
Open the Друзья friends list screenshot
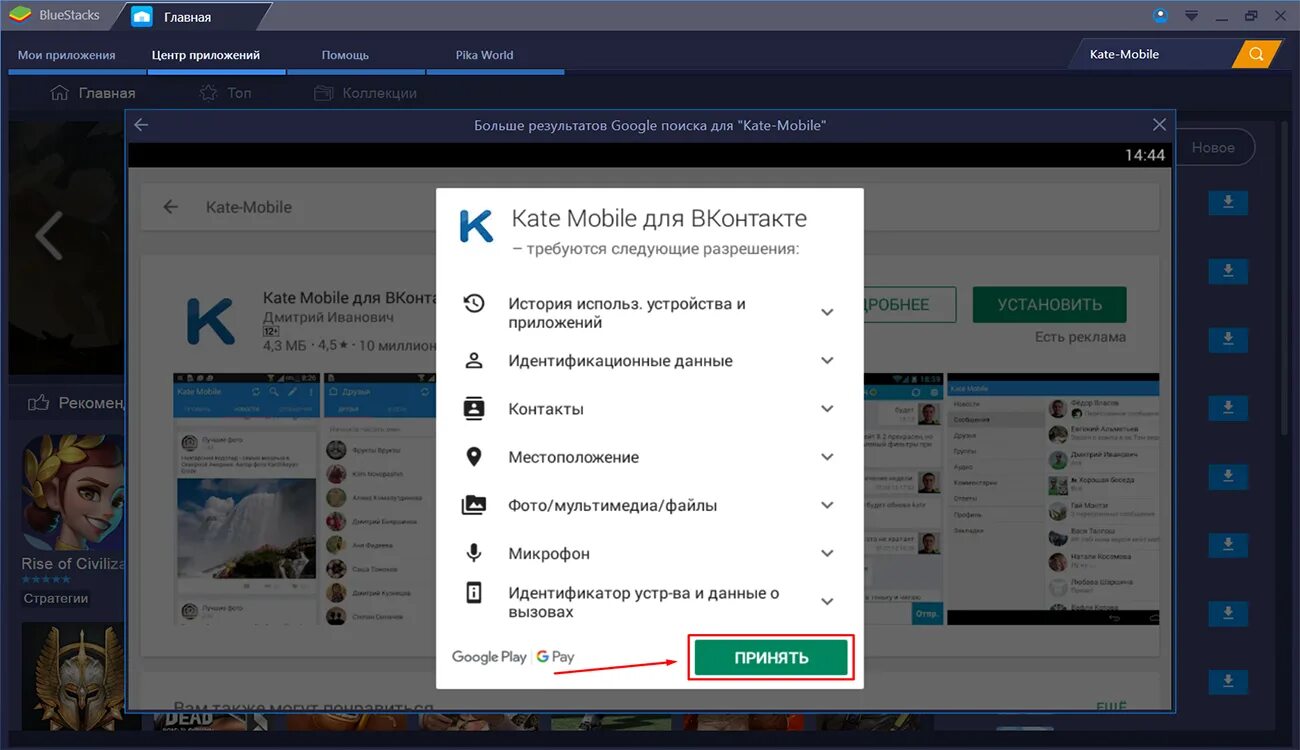point(381,500)
